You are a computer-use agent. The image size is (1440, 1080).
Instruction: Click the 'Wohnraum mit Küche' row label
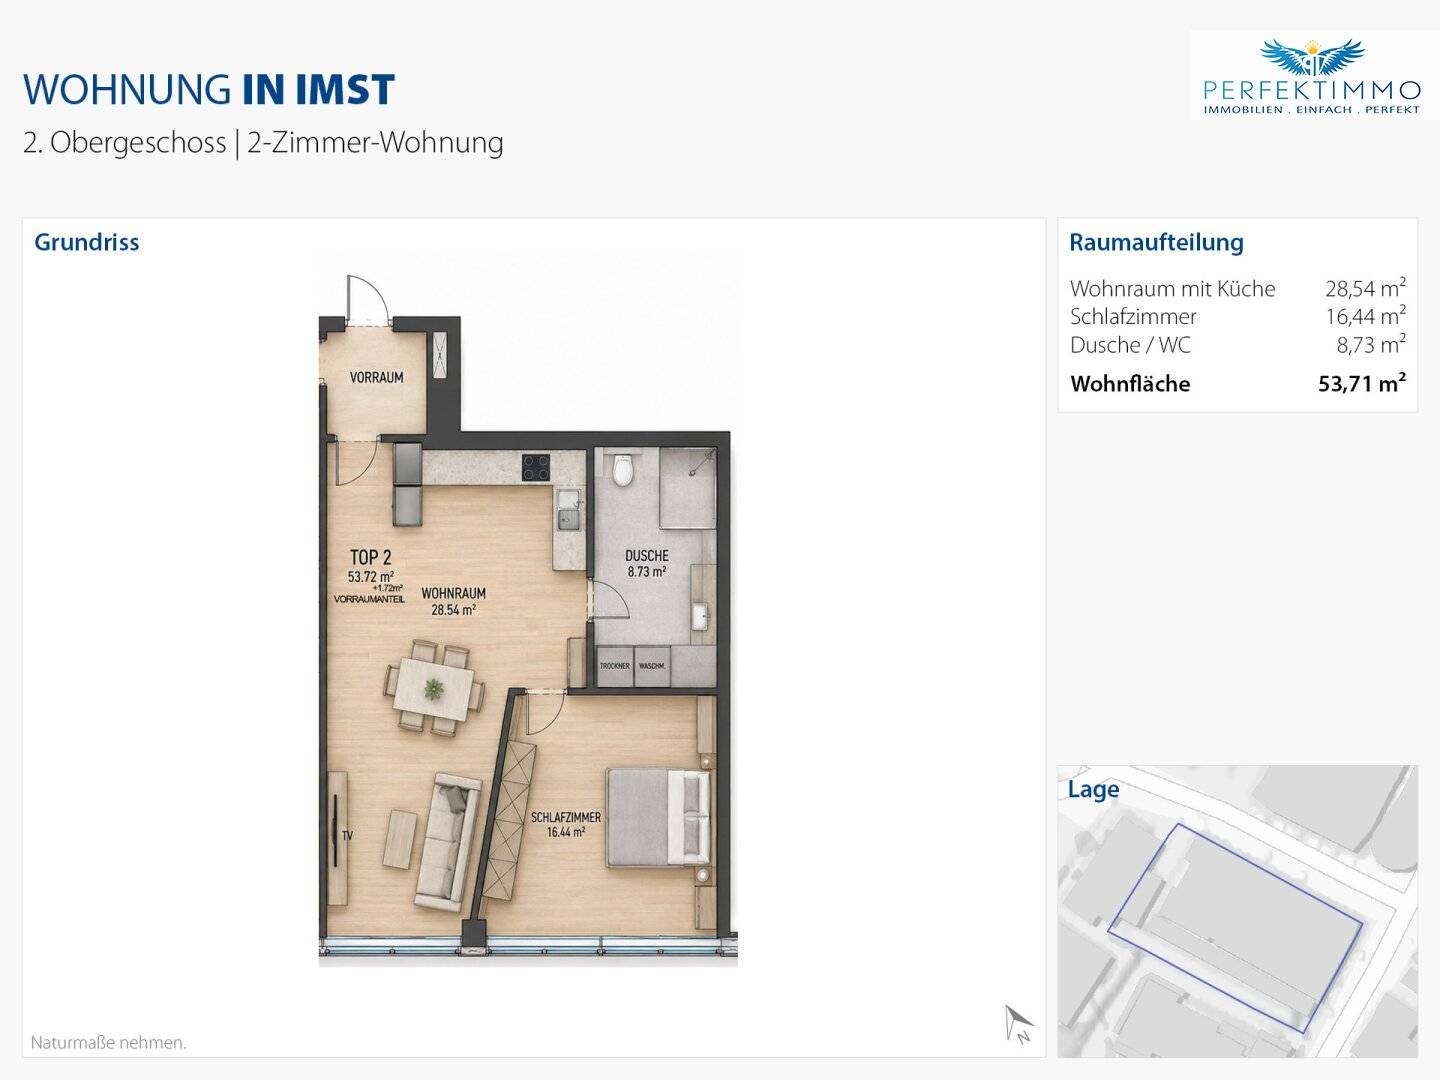coord(1172,288)
